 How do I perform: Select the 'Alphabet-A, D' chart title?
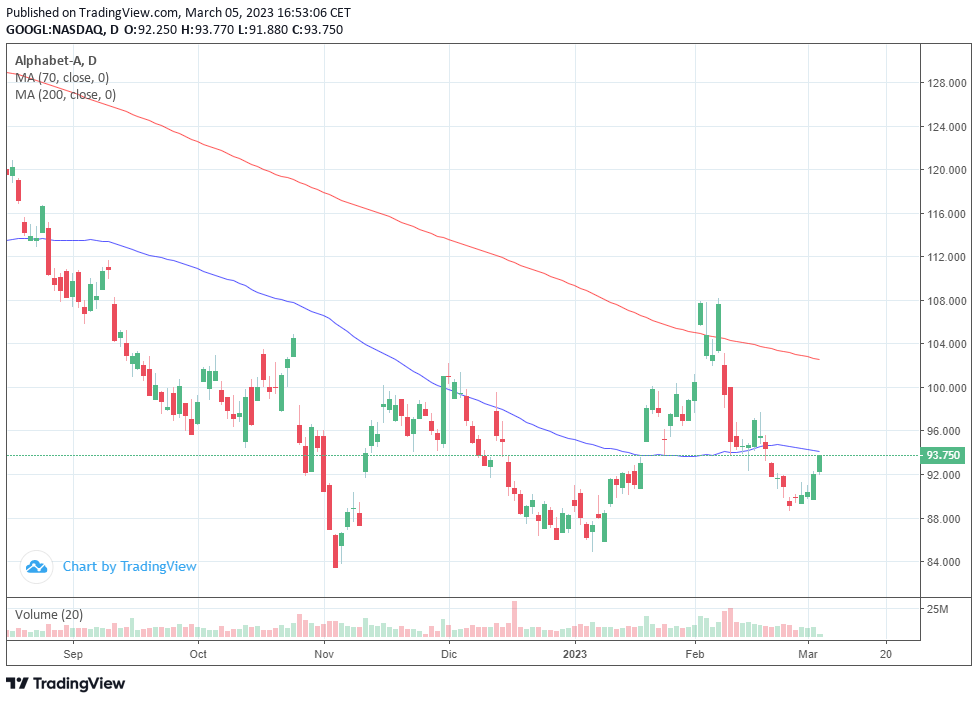tap(56, 61)
